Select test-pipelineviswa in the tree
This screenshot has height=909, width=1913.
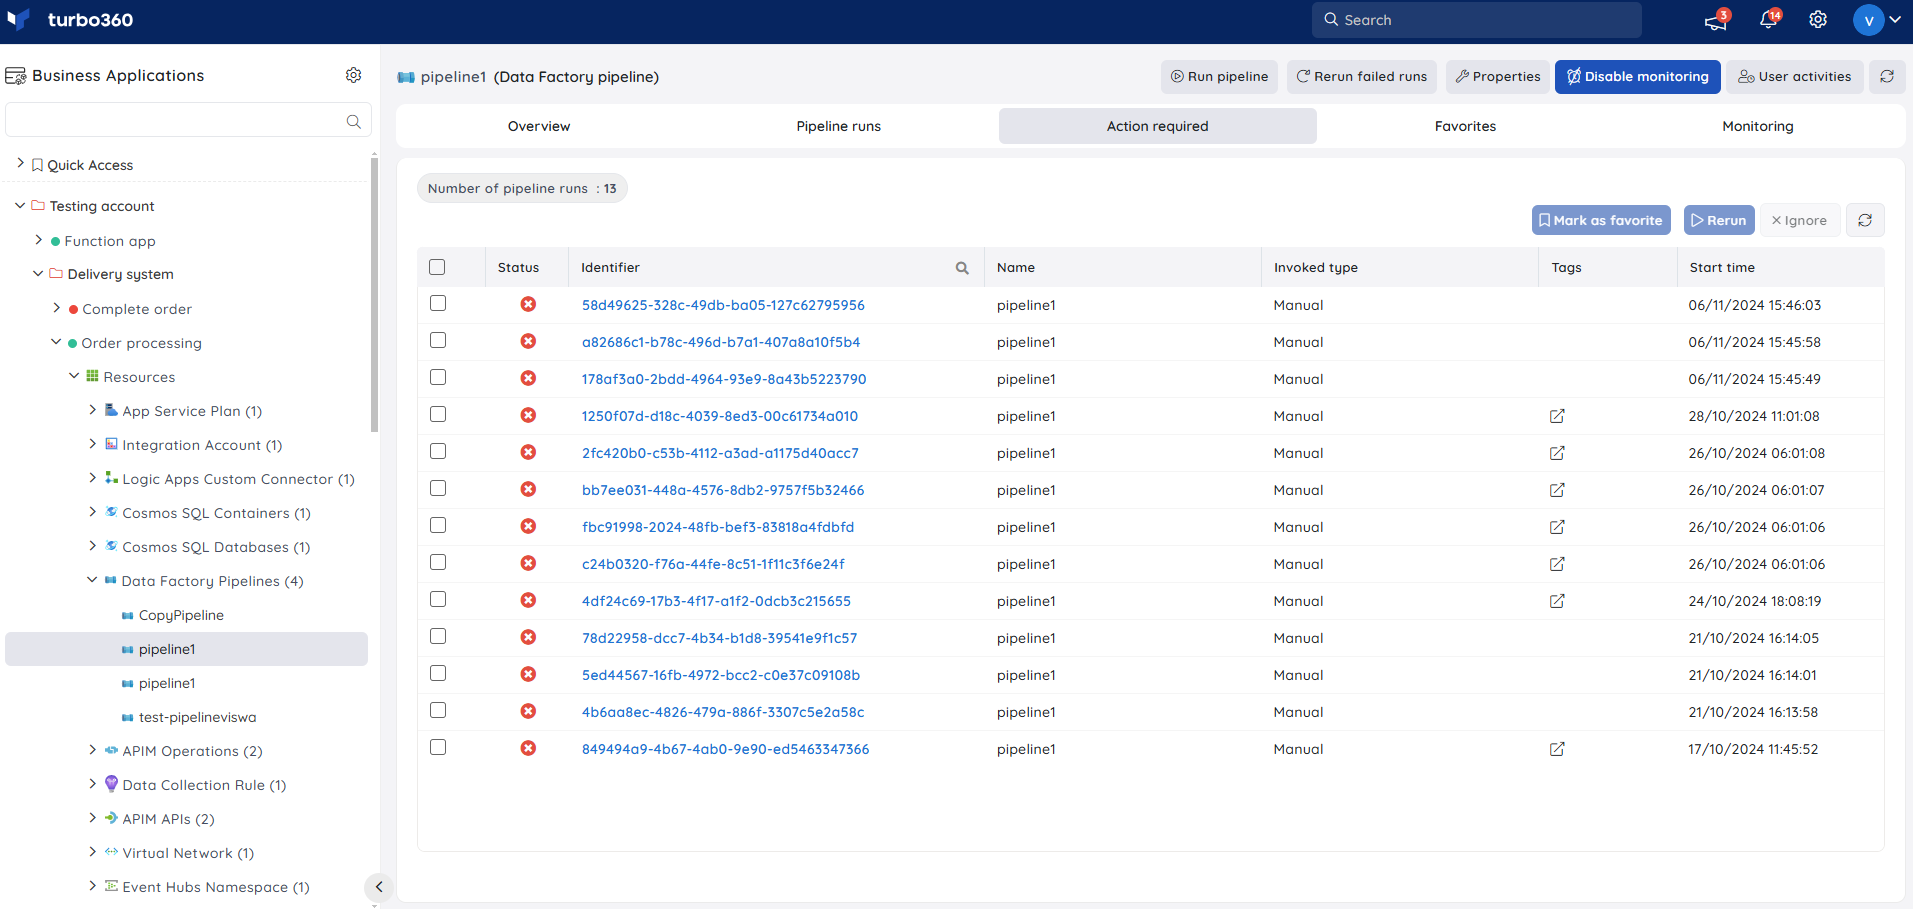(197, 717)
